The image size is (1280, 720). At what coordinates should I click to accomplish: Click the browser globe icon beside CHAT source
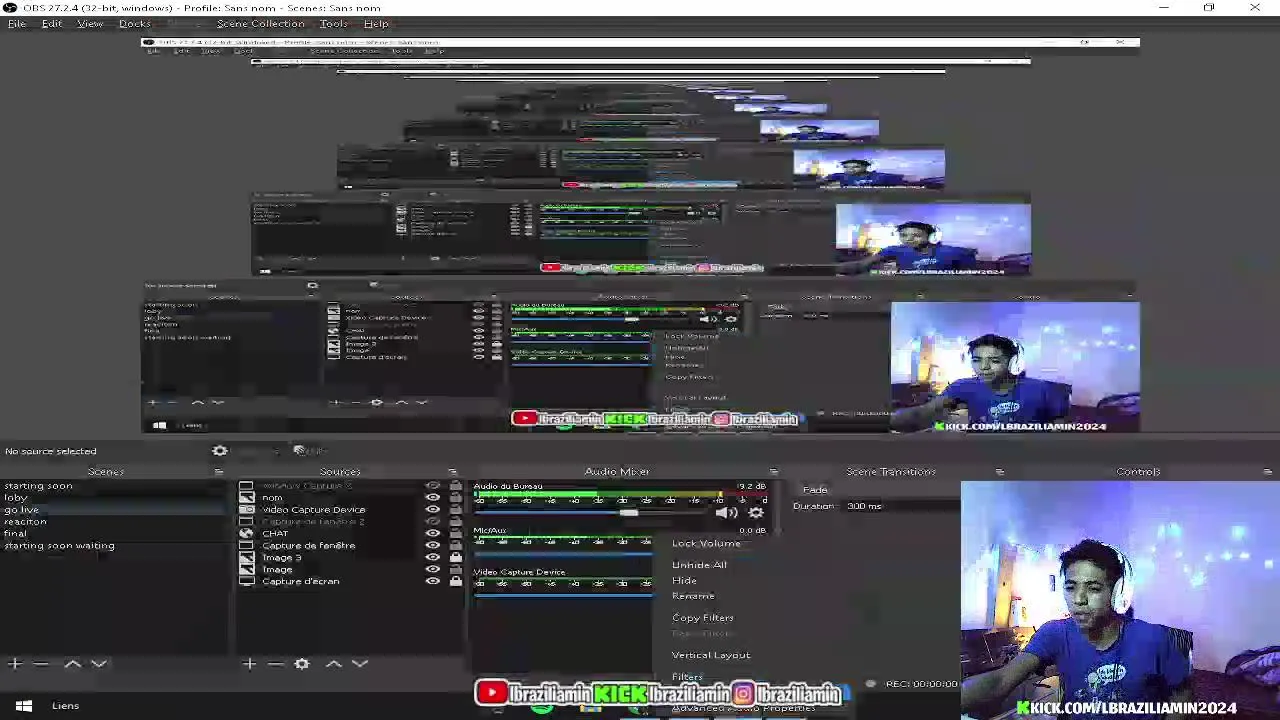[246, 533]
